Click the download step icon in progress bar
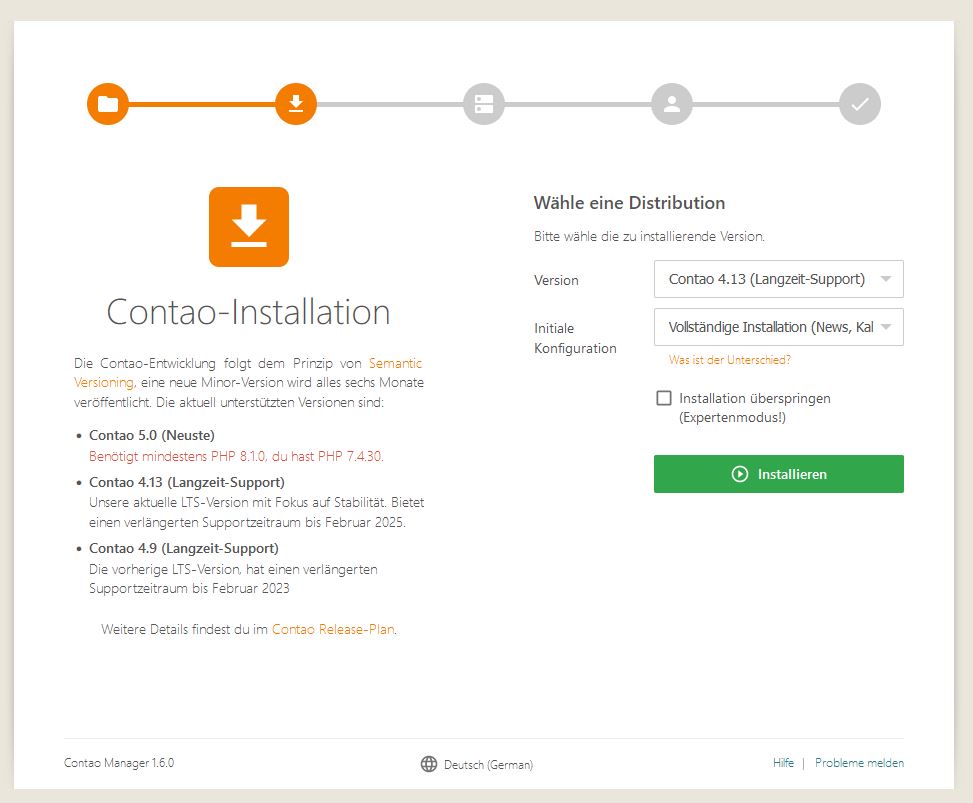This screenshot has width=973, height=803. [296, 104]
